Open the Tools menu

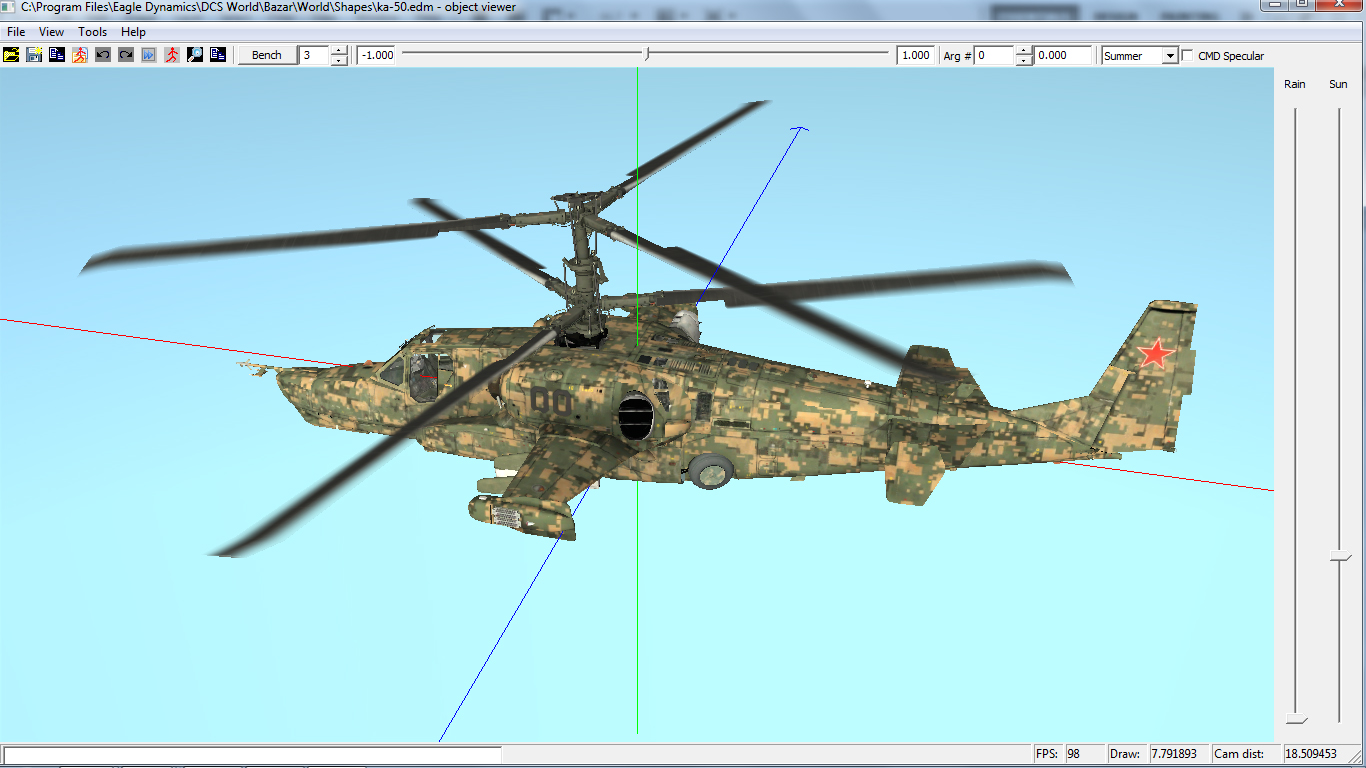(x=93, y=32)
